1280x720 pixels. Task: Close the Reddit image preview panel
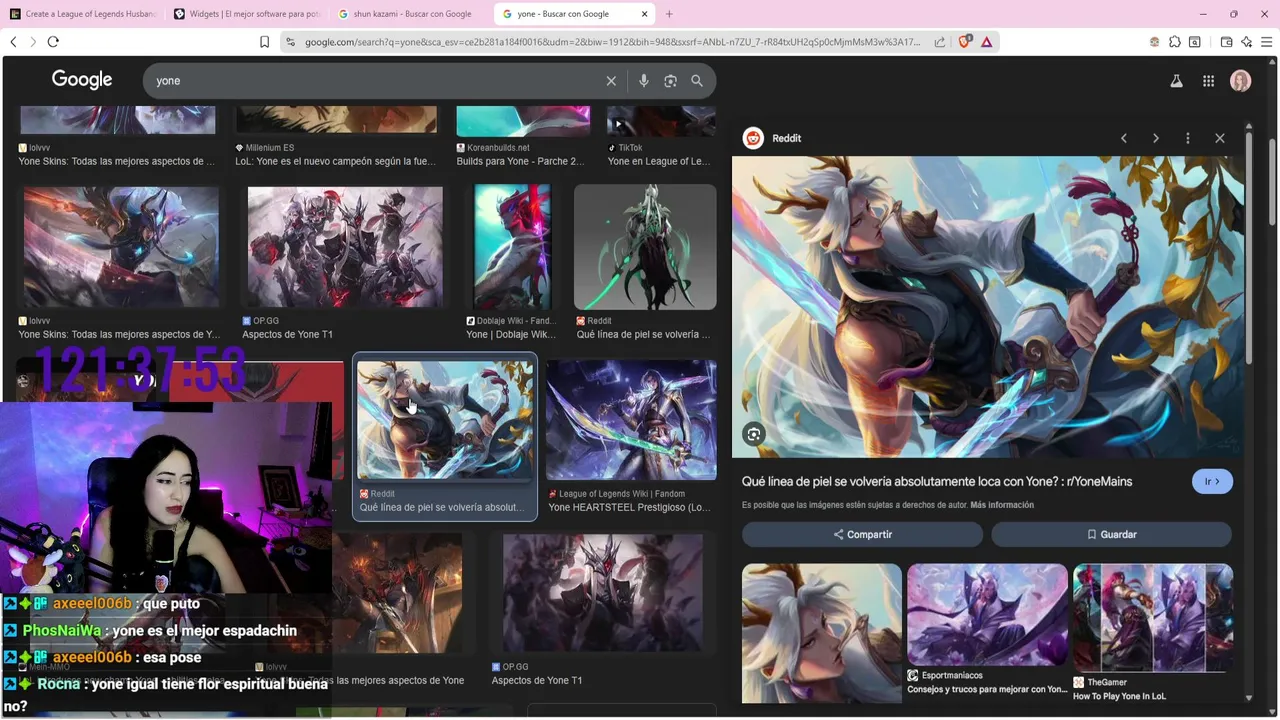[x=1220, y=138]
